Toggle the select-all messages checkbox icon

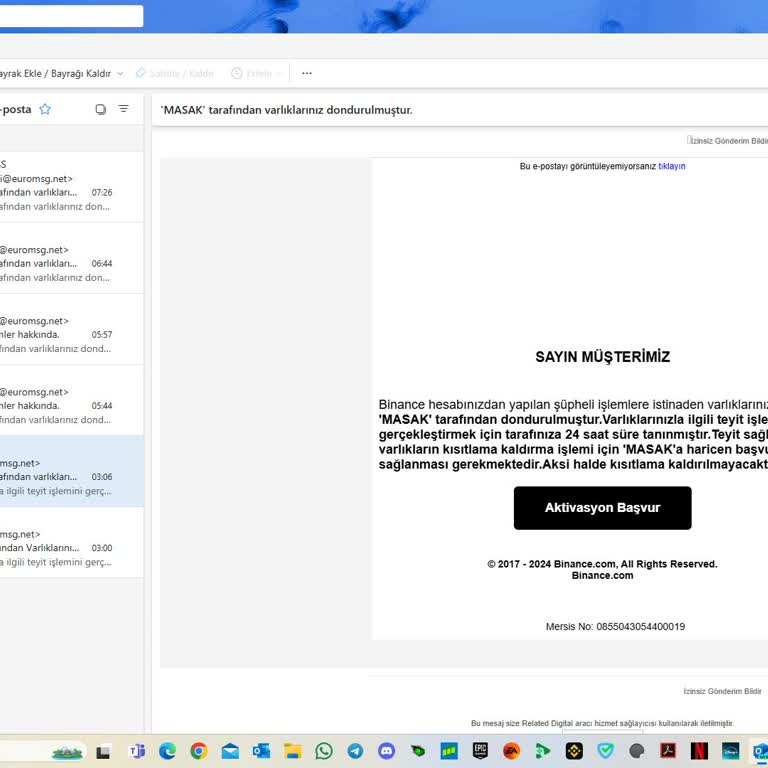click(x=100, y=109)
